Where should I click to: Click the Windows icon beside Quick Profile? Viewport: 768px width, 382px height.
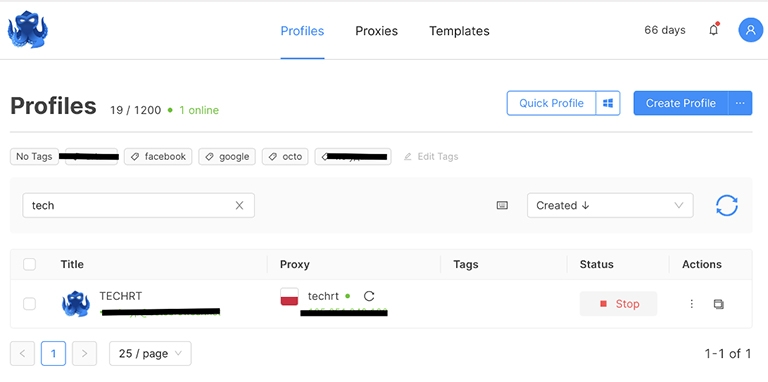pos(608,103)
